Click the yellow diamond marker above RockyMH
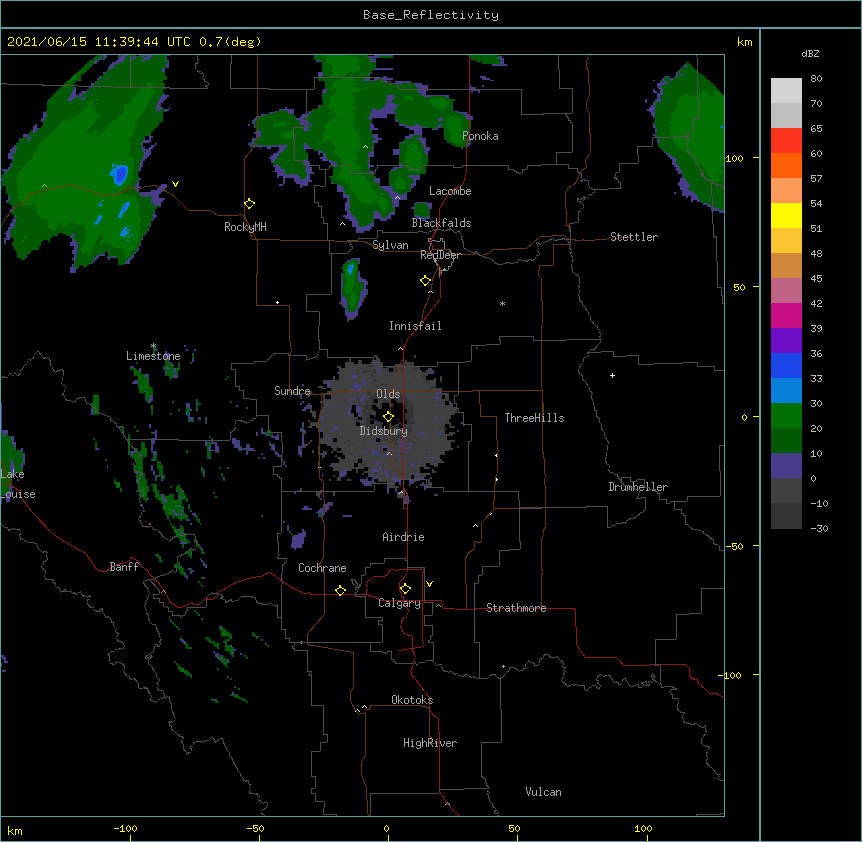The width and height of the screenshot is (862, 842). 250,204
